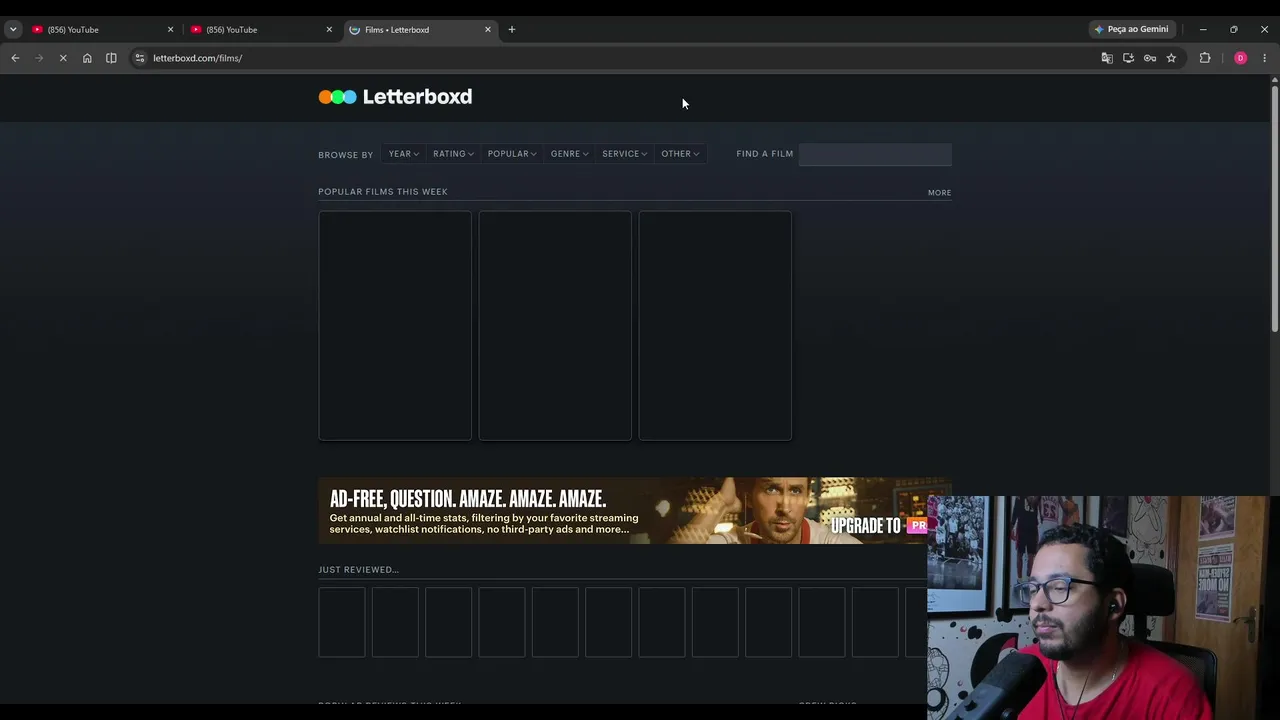
Task: Open the pink profile avatar menu
Action: pos(1240,58)
